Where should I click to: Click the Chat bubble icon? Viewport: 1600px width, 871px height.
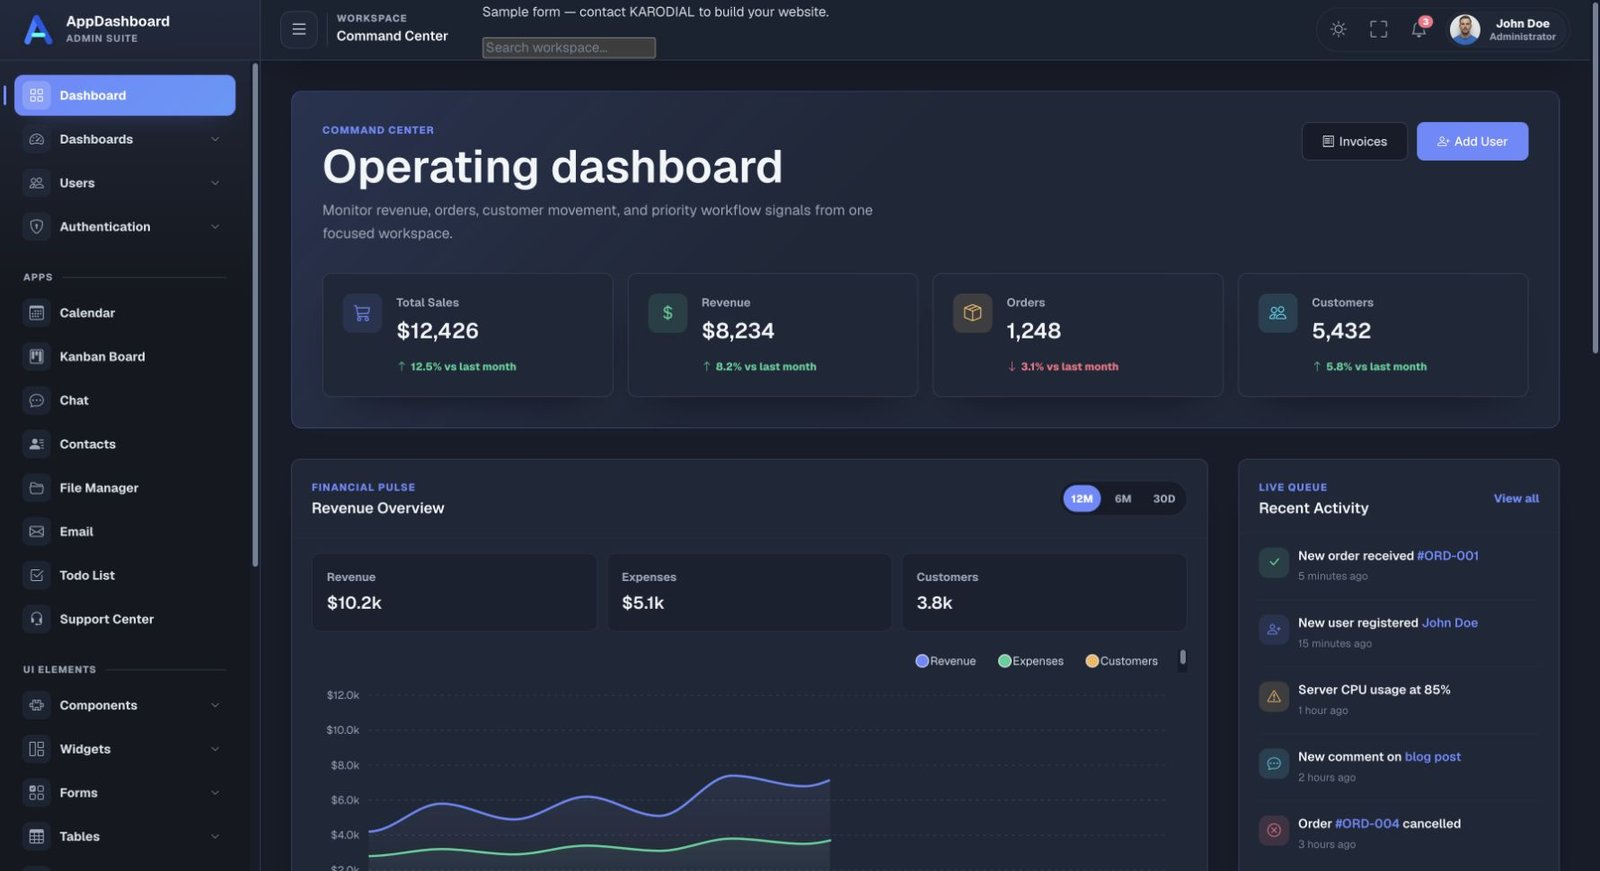pos(37,400)
